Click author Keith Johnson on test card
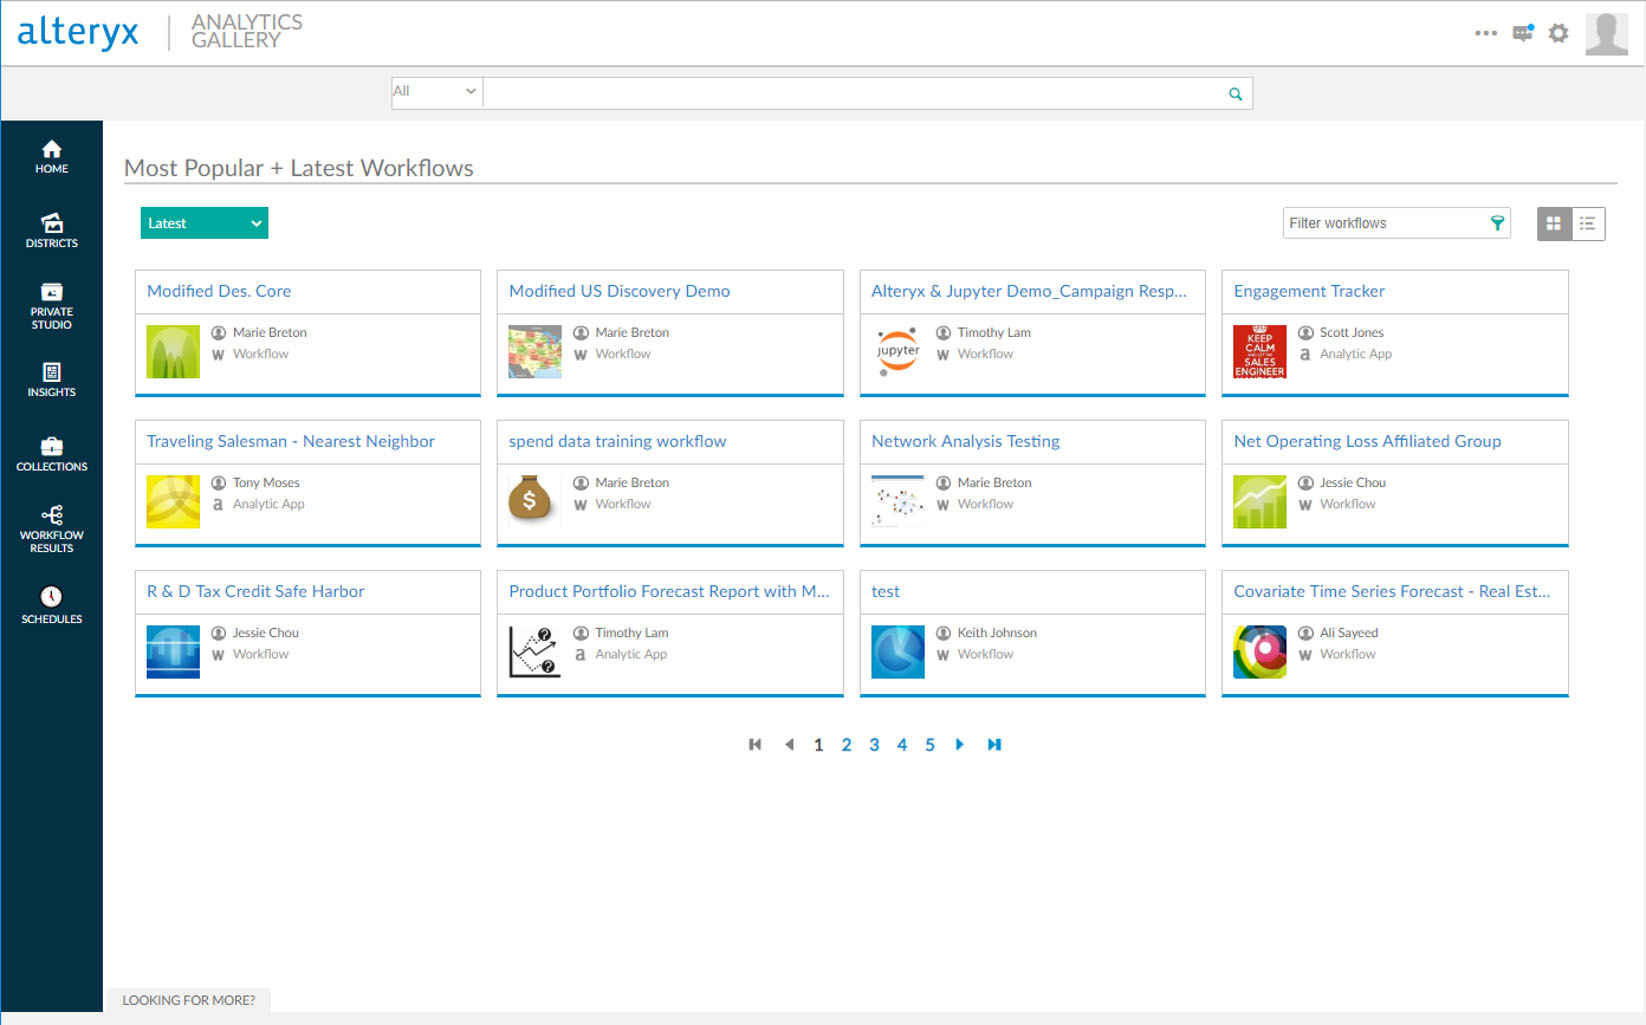 click(997, 632)
